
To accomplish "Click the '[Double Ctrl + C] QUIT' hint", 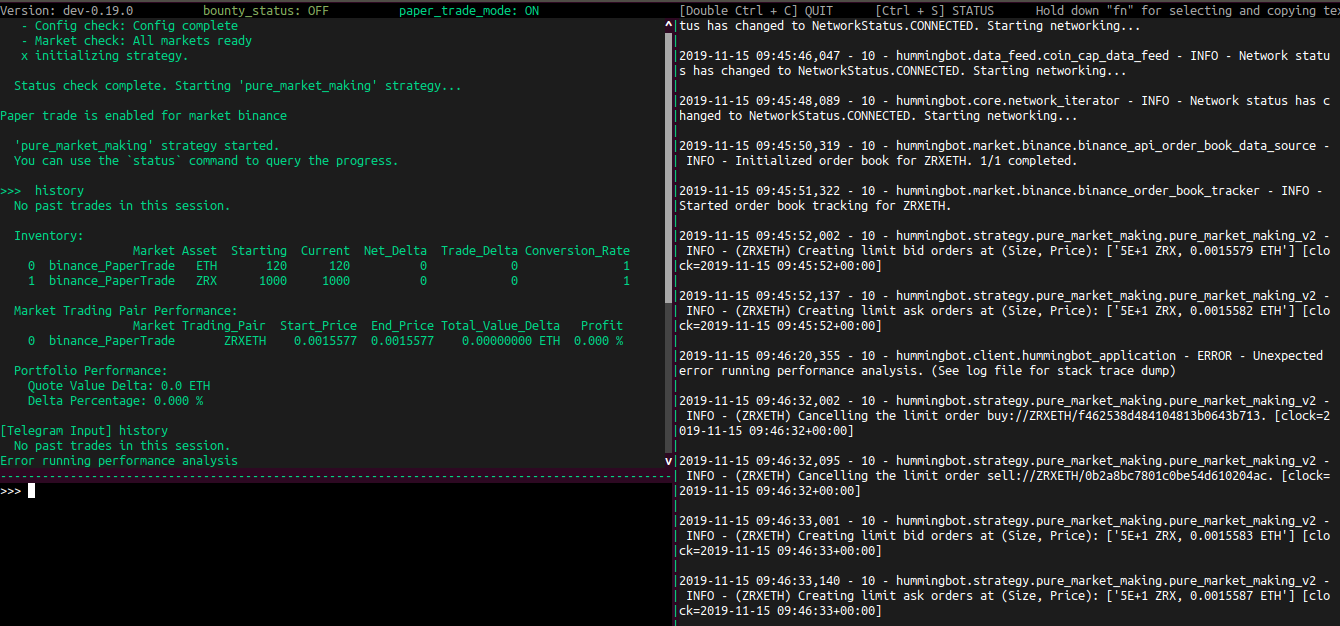I will [756, 11].
